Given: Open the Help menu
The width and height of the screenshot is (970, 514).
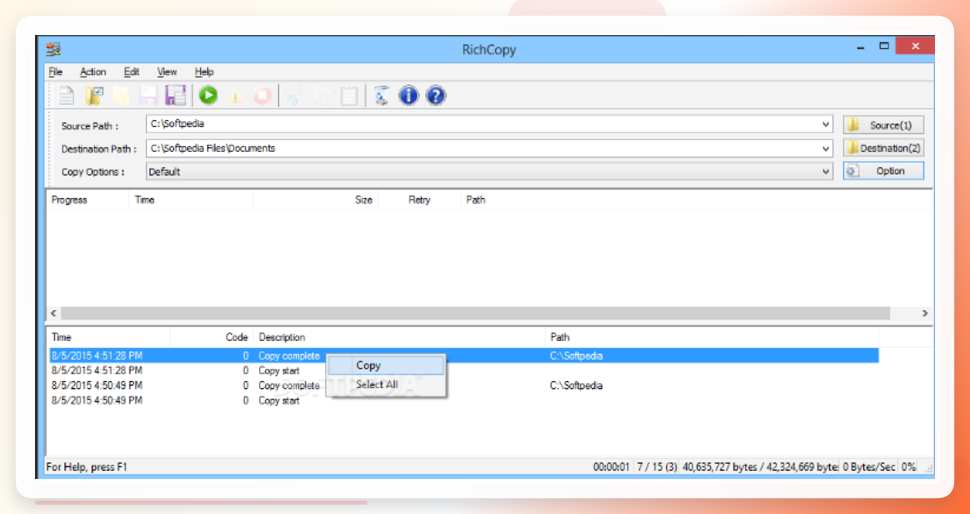Looking at the screenshot, I should coord(204,72).
